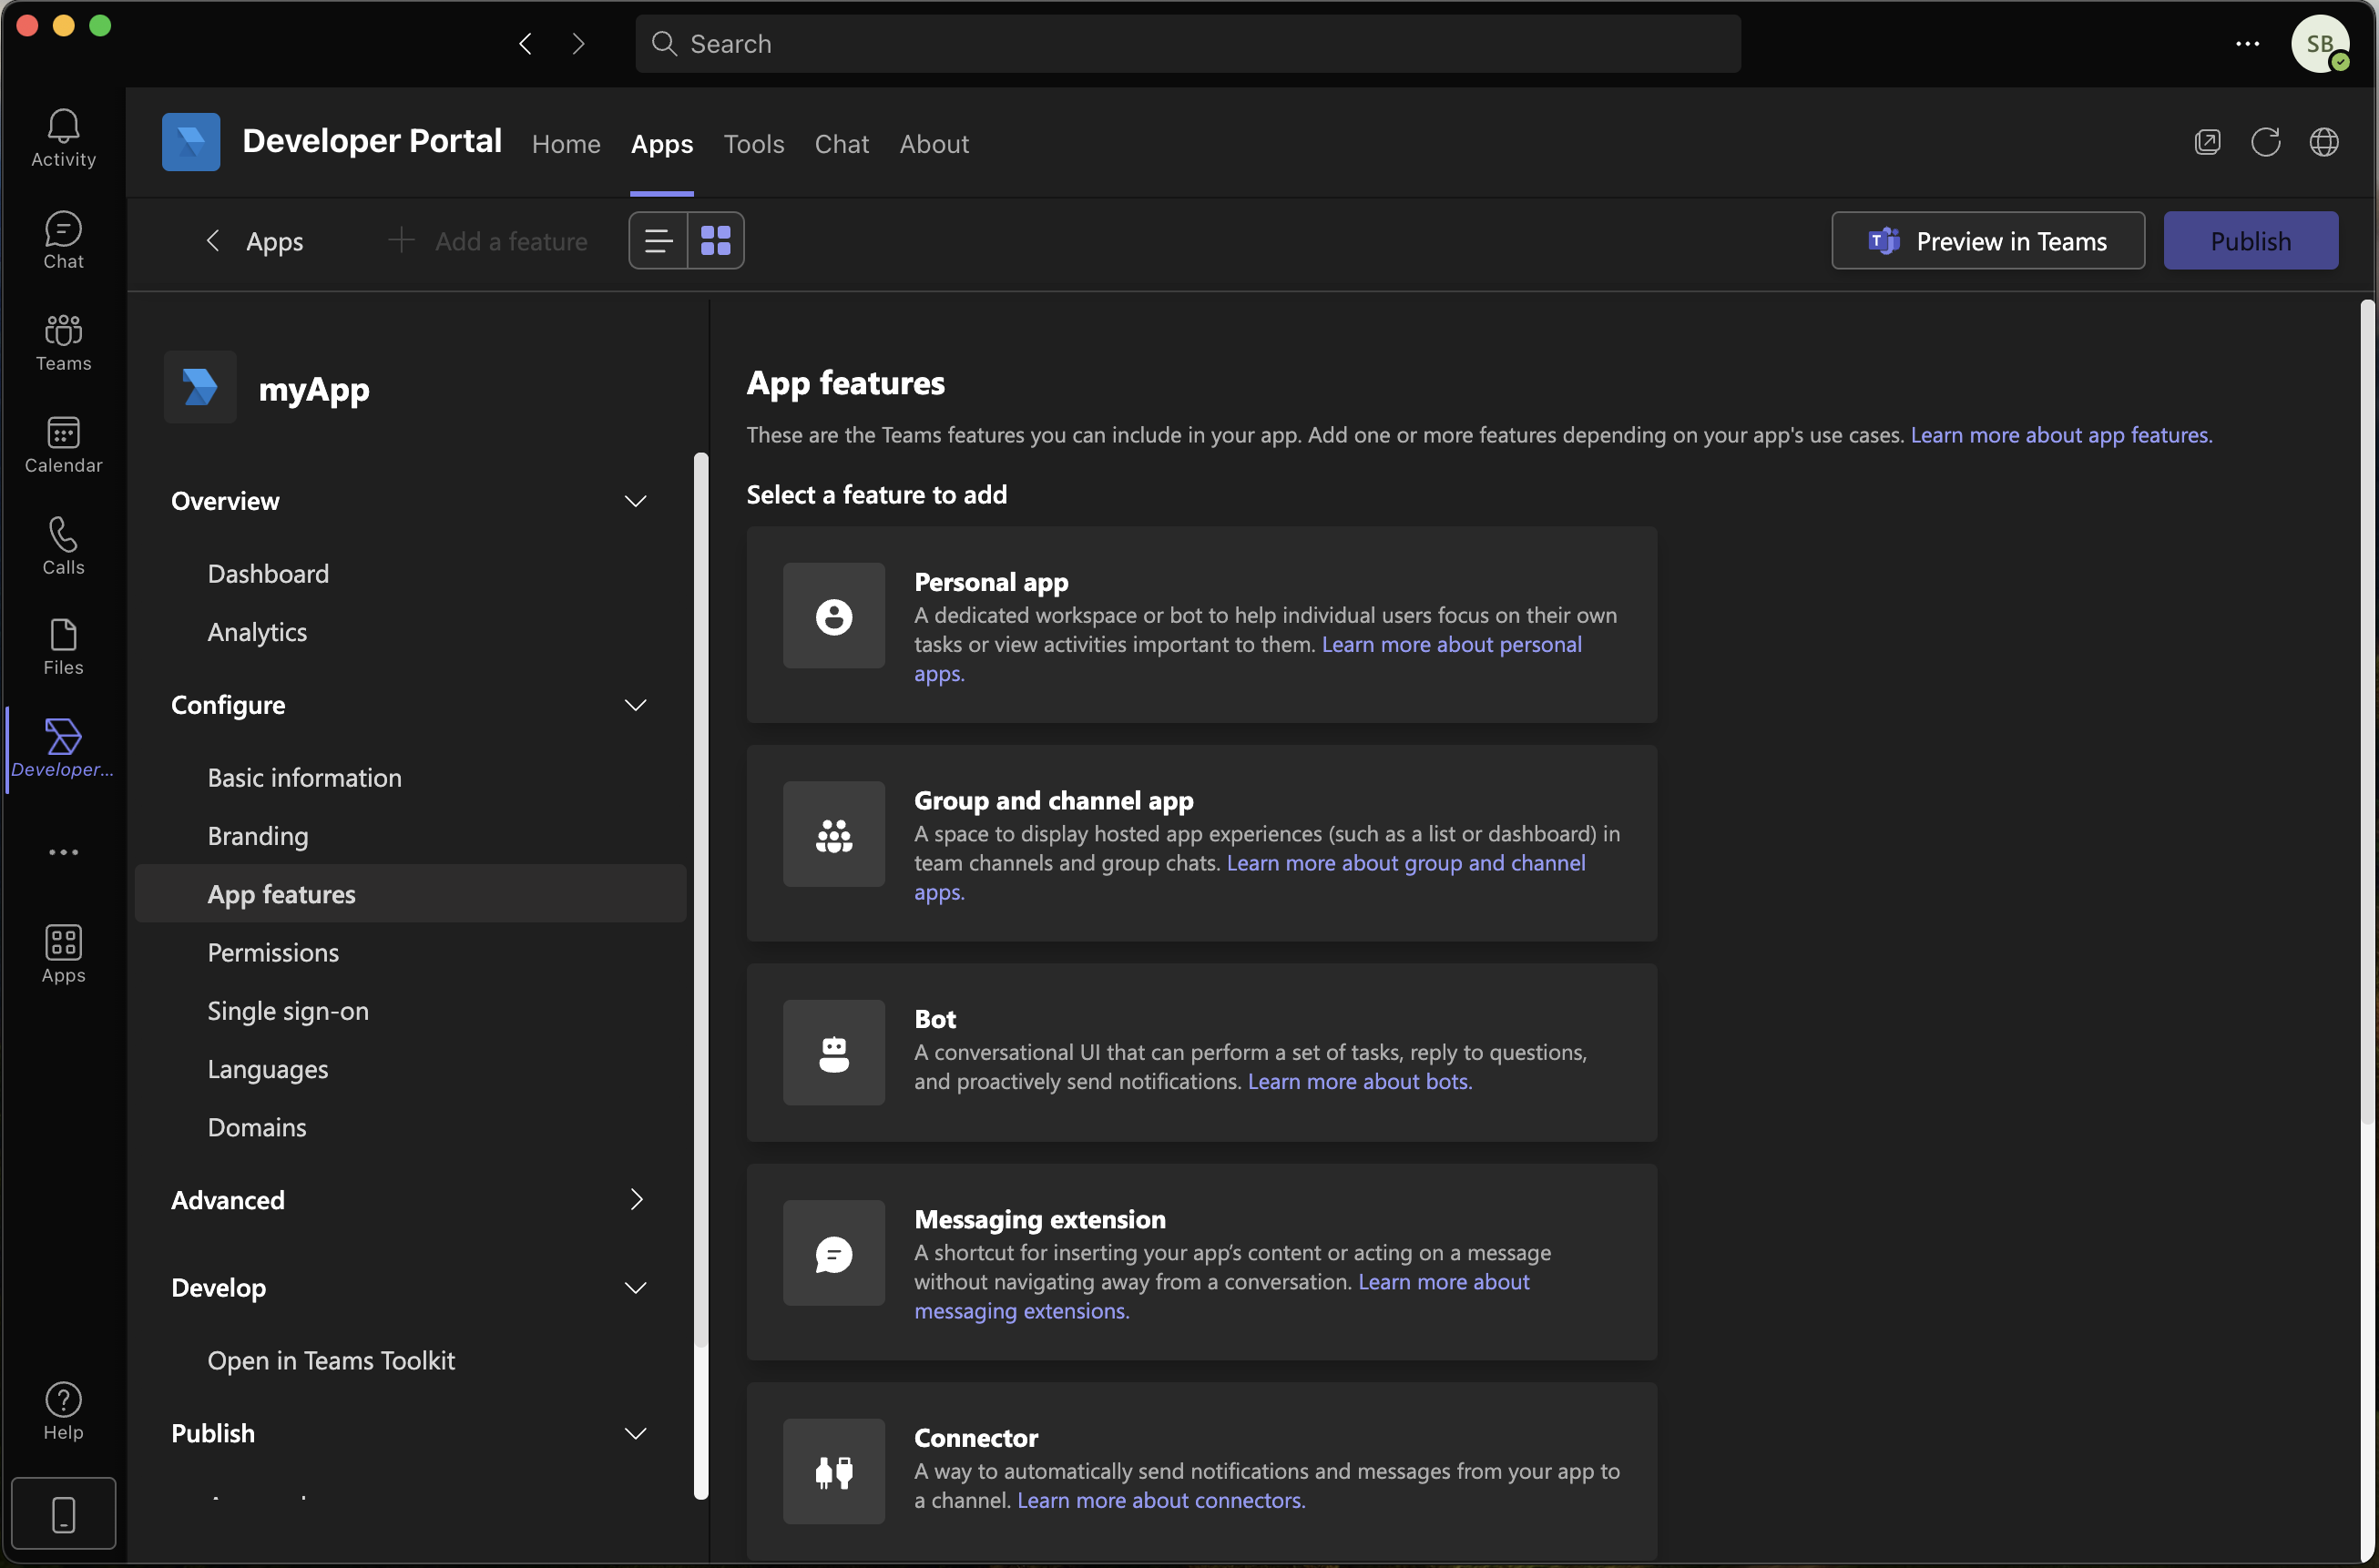This screenshot has height=1568, width=2379.
Task: Click Preview in Teams button
Action: [x=1988, y=240]
